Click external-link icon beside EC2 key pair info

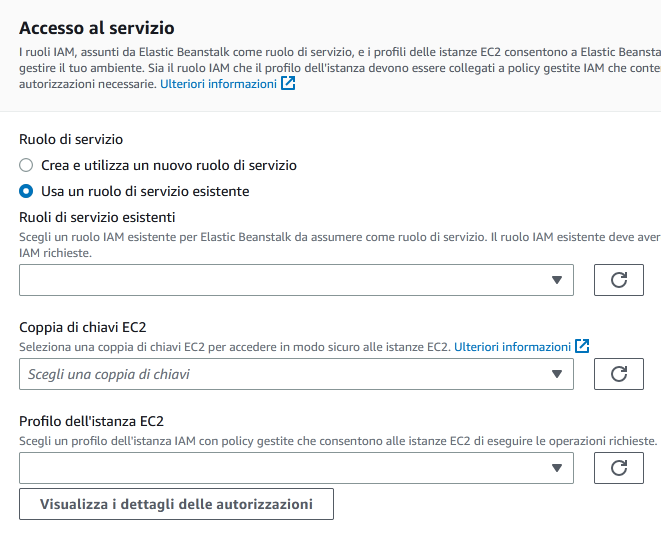pos(582,347)
